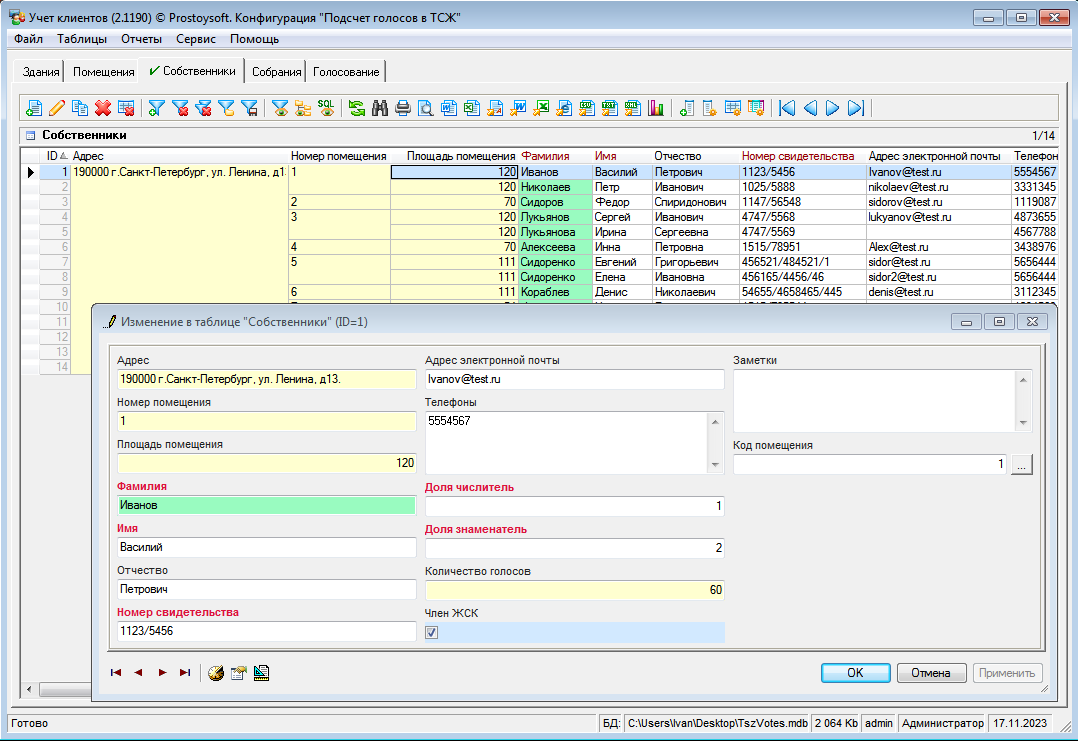Switch to the Голосование tab
The image size is (1078, 741).
[346, 72]
